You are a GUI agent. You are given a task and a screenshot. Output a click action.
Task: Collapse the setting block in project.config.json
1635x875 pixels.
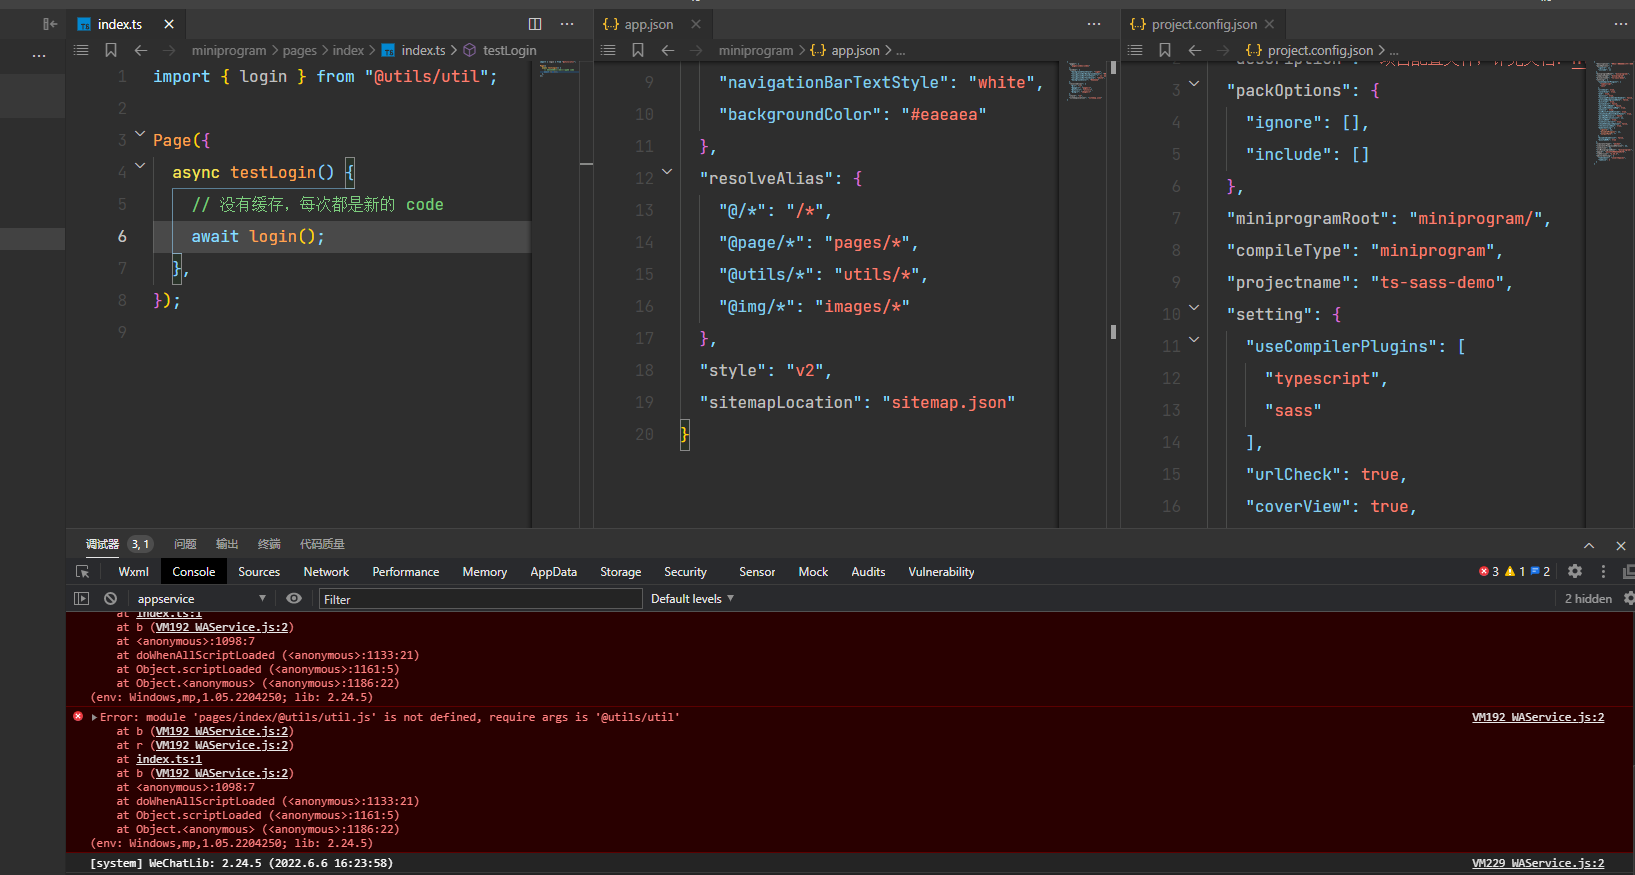[x=1194, y=307]
